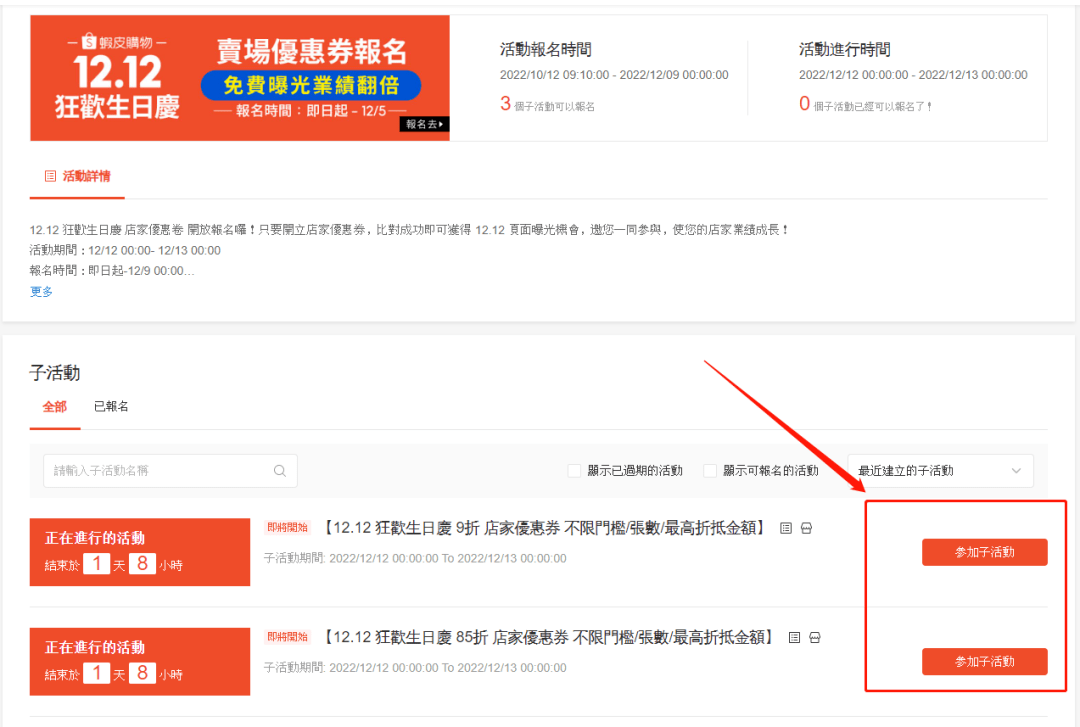Screen dimensions: 1080x727
Task: Click the 報名時間：即日起-12/9 description line
Action: (x=112, y=271)
